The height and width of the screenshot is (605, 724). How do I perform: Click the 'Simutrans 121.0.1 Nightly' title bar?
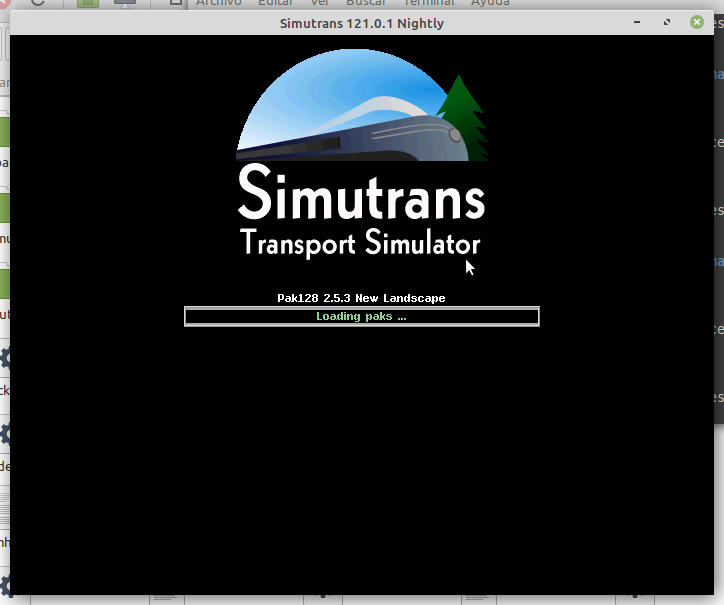pos(362,23)
